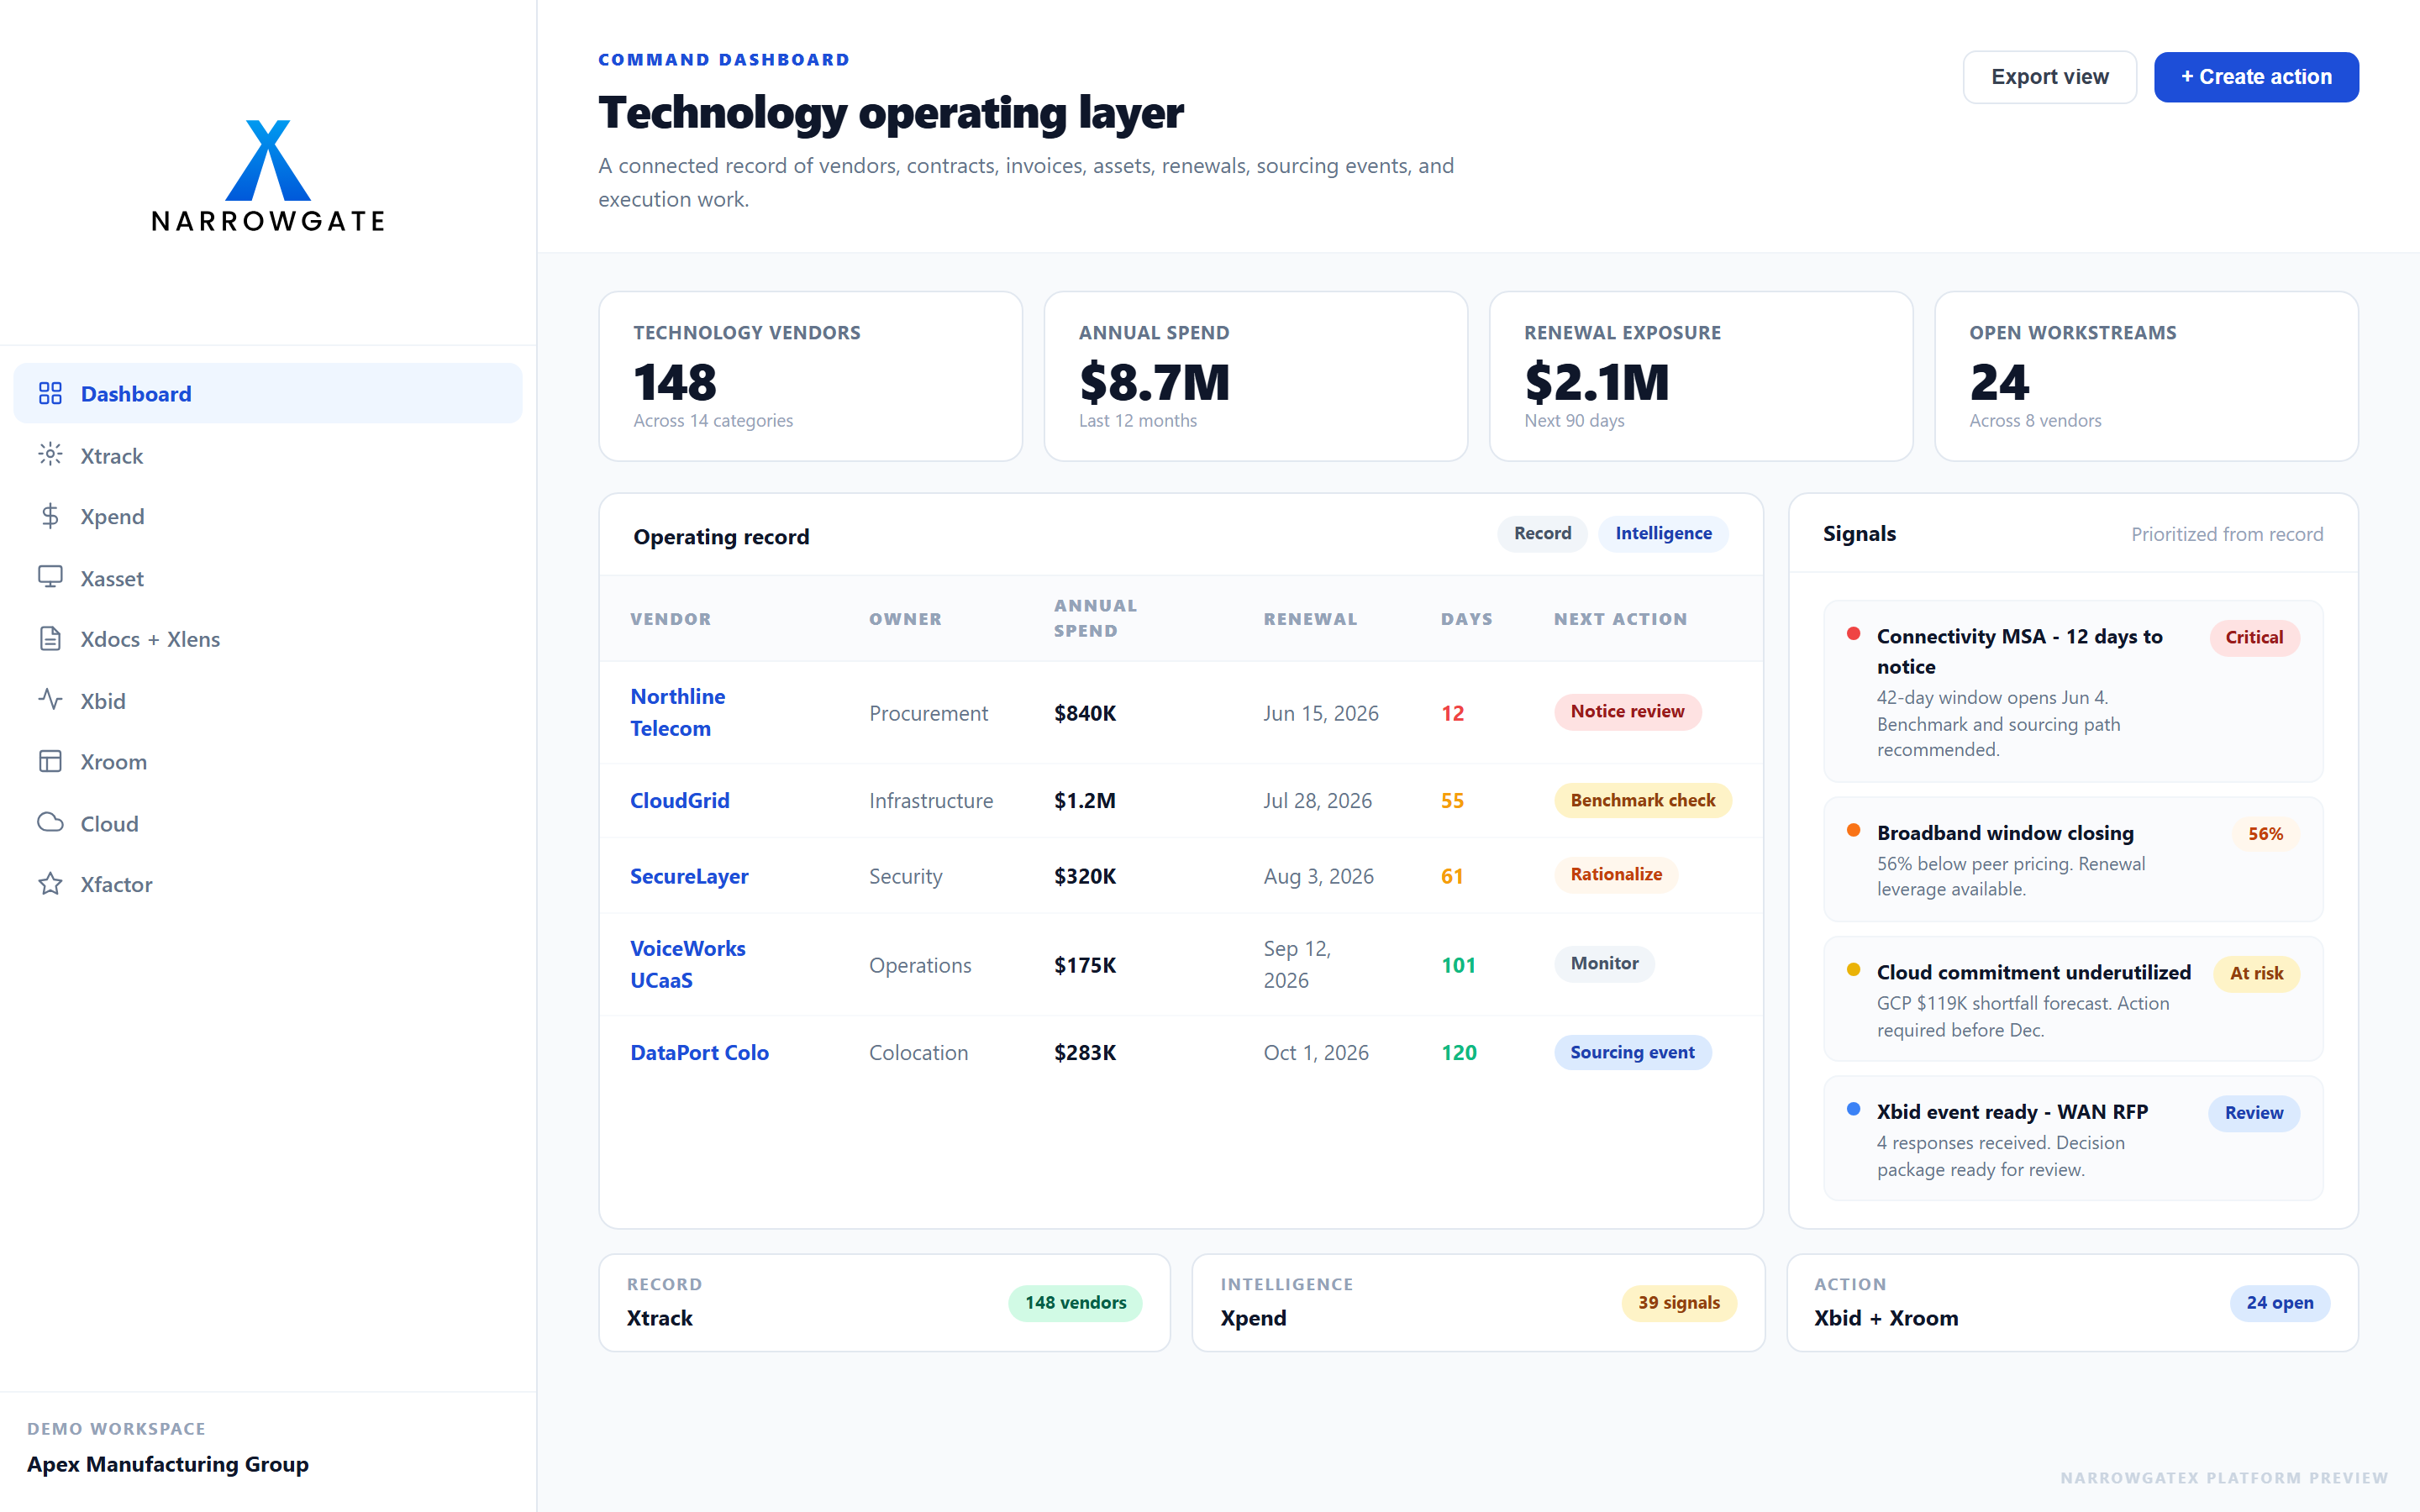Viewport: 2420px width, 1512px height.
Task: Open the Dashboard menu item
Action: [x=268, y=393]
